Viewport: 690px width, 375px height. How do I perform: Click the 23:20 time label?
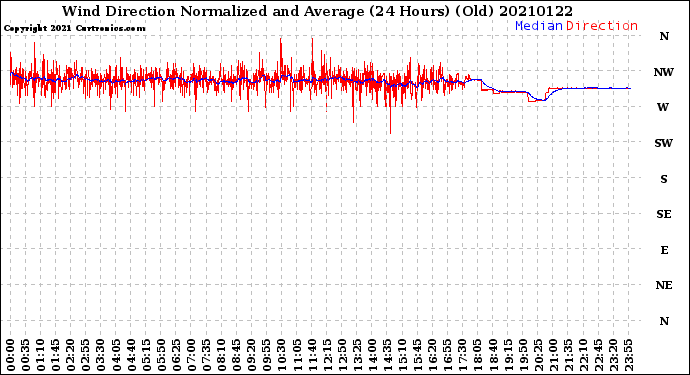pyautogui.click(x=613, y=355)
